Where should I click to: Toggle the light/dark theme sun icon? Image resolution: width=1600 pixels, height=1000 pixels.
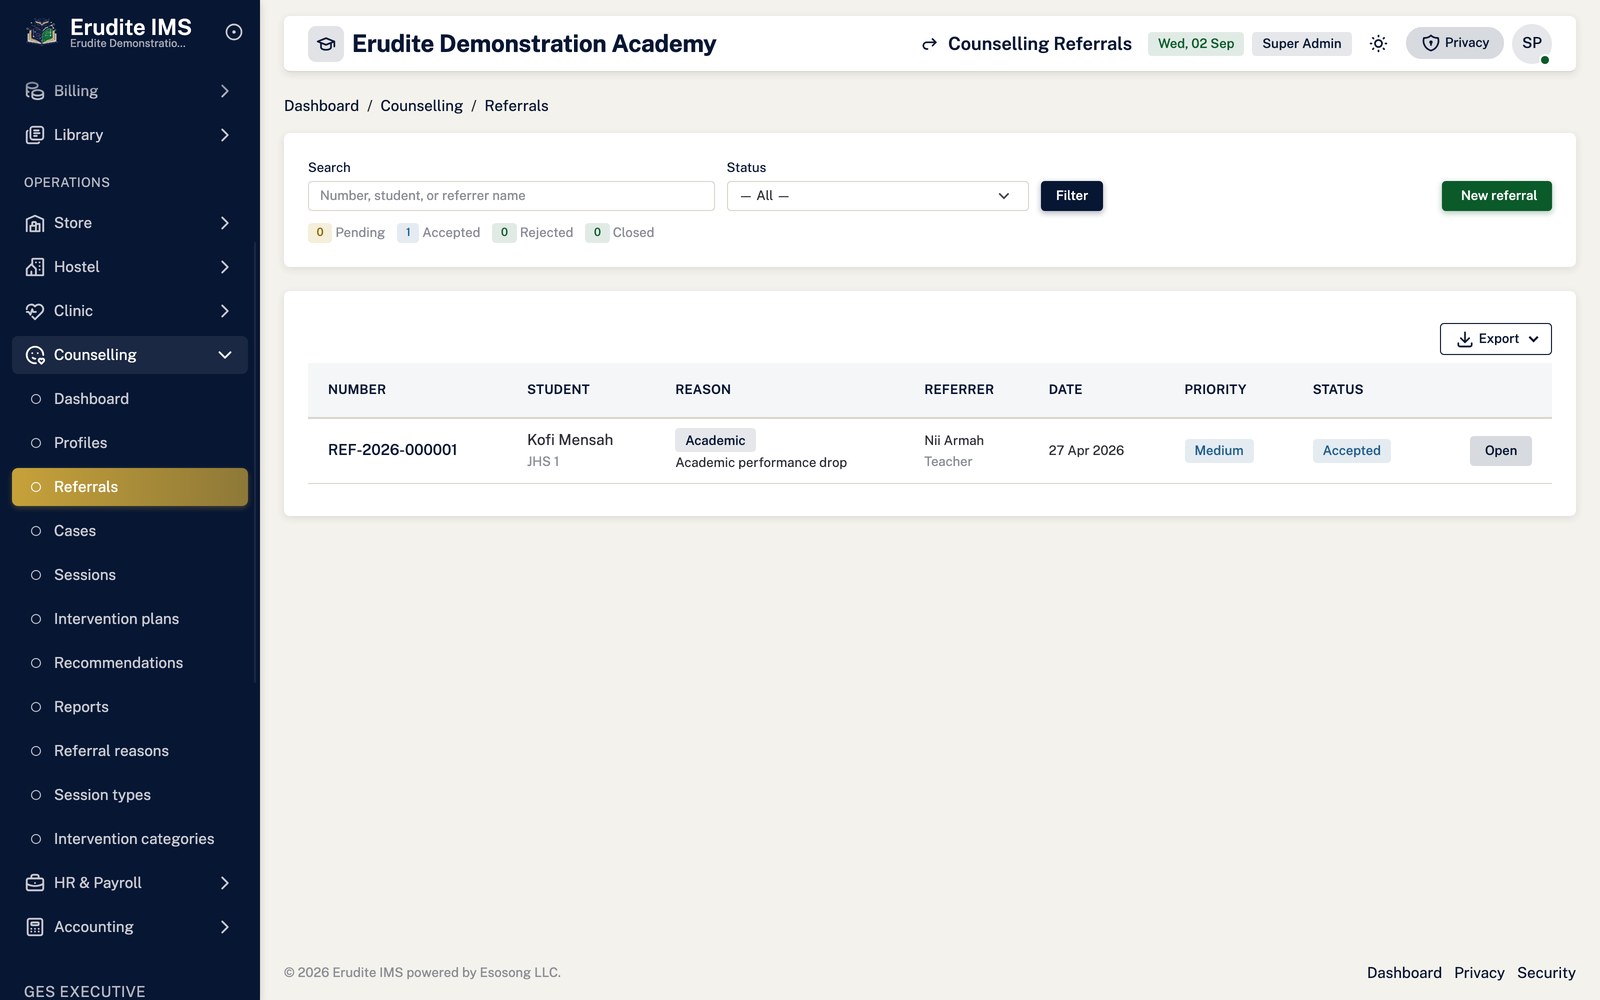point(1378,43)
